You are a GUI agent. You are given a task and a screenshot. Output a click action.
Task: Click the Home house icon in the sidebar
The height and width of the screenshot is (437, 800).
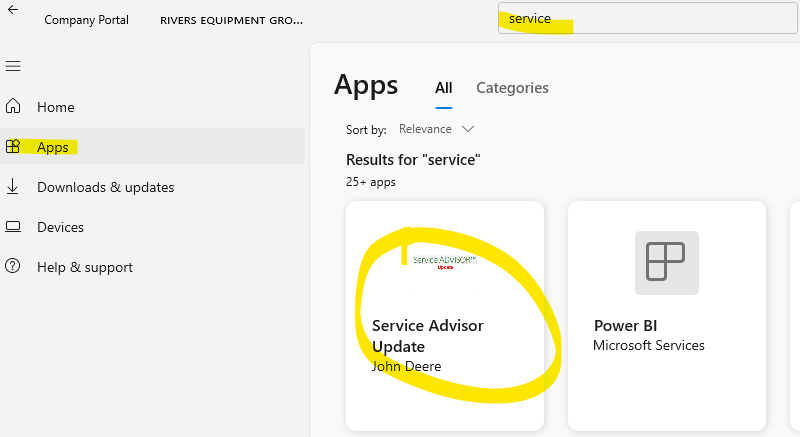pyautogui.click(x=13, y=107)
